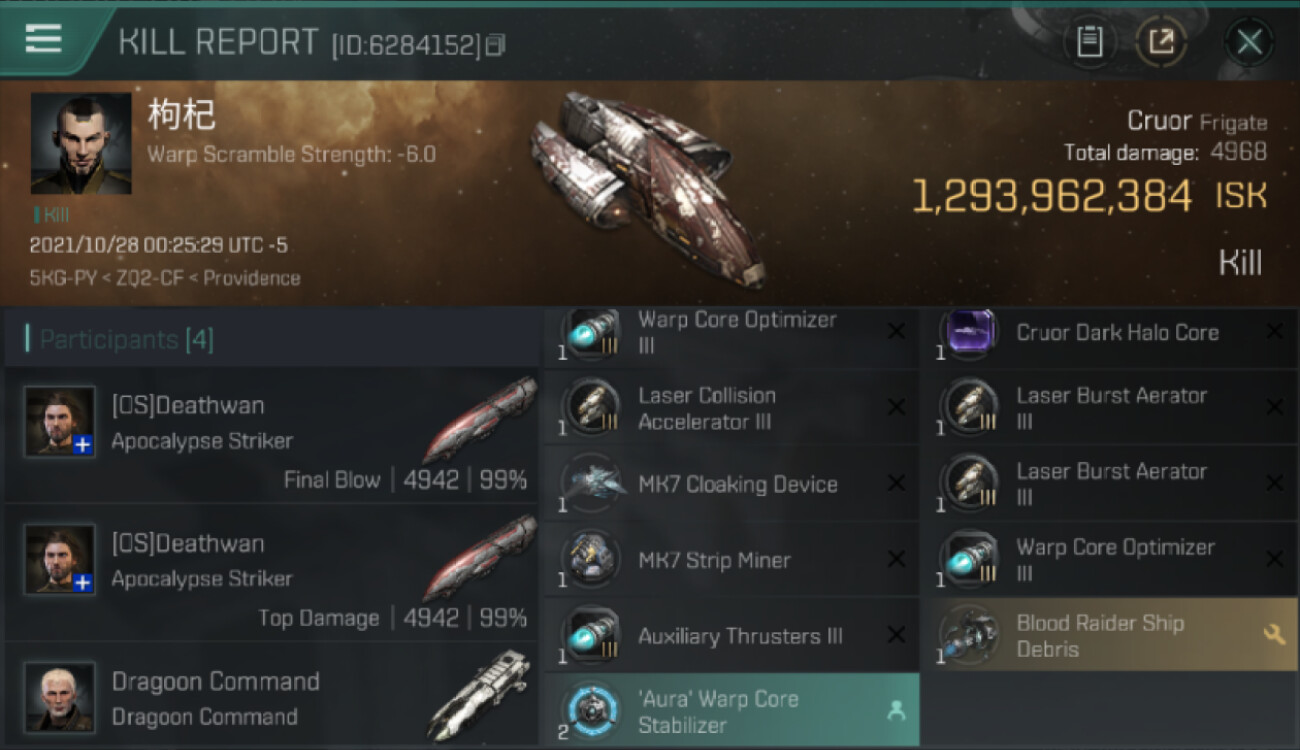
Task: Select the MK7 Cloaking Device icon
Action: 591,484
